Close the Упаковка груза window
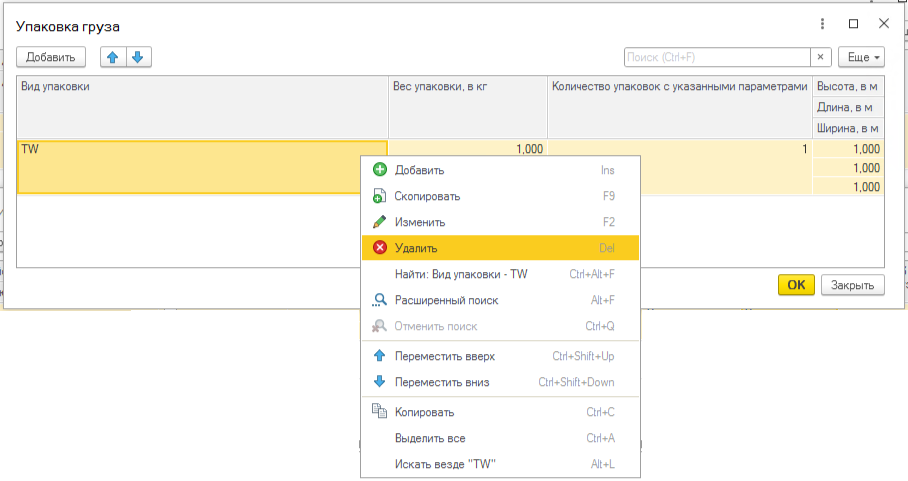 tap(884, 24)
